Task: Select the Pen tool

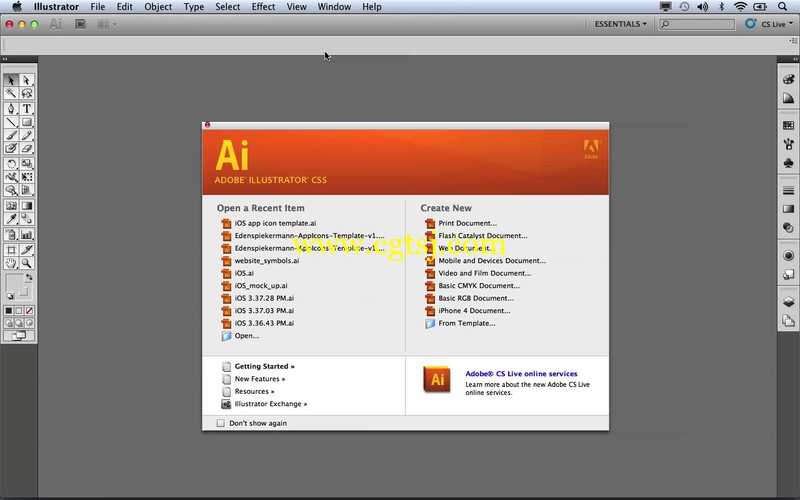Action: pos(11,109)
